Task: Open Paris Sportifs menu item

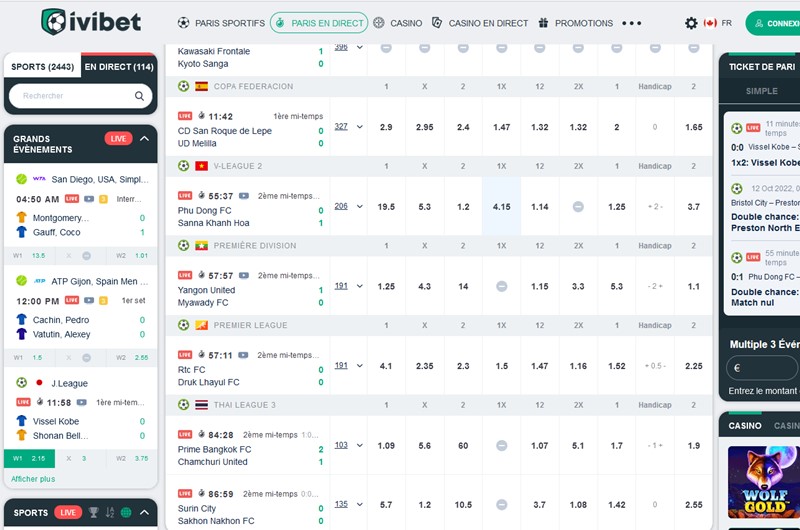Action: point(221,23)
